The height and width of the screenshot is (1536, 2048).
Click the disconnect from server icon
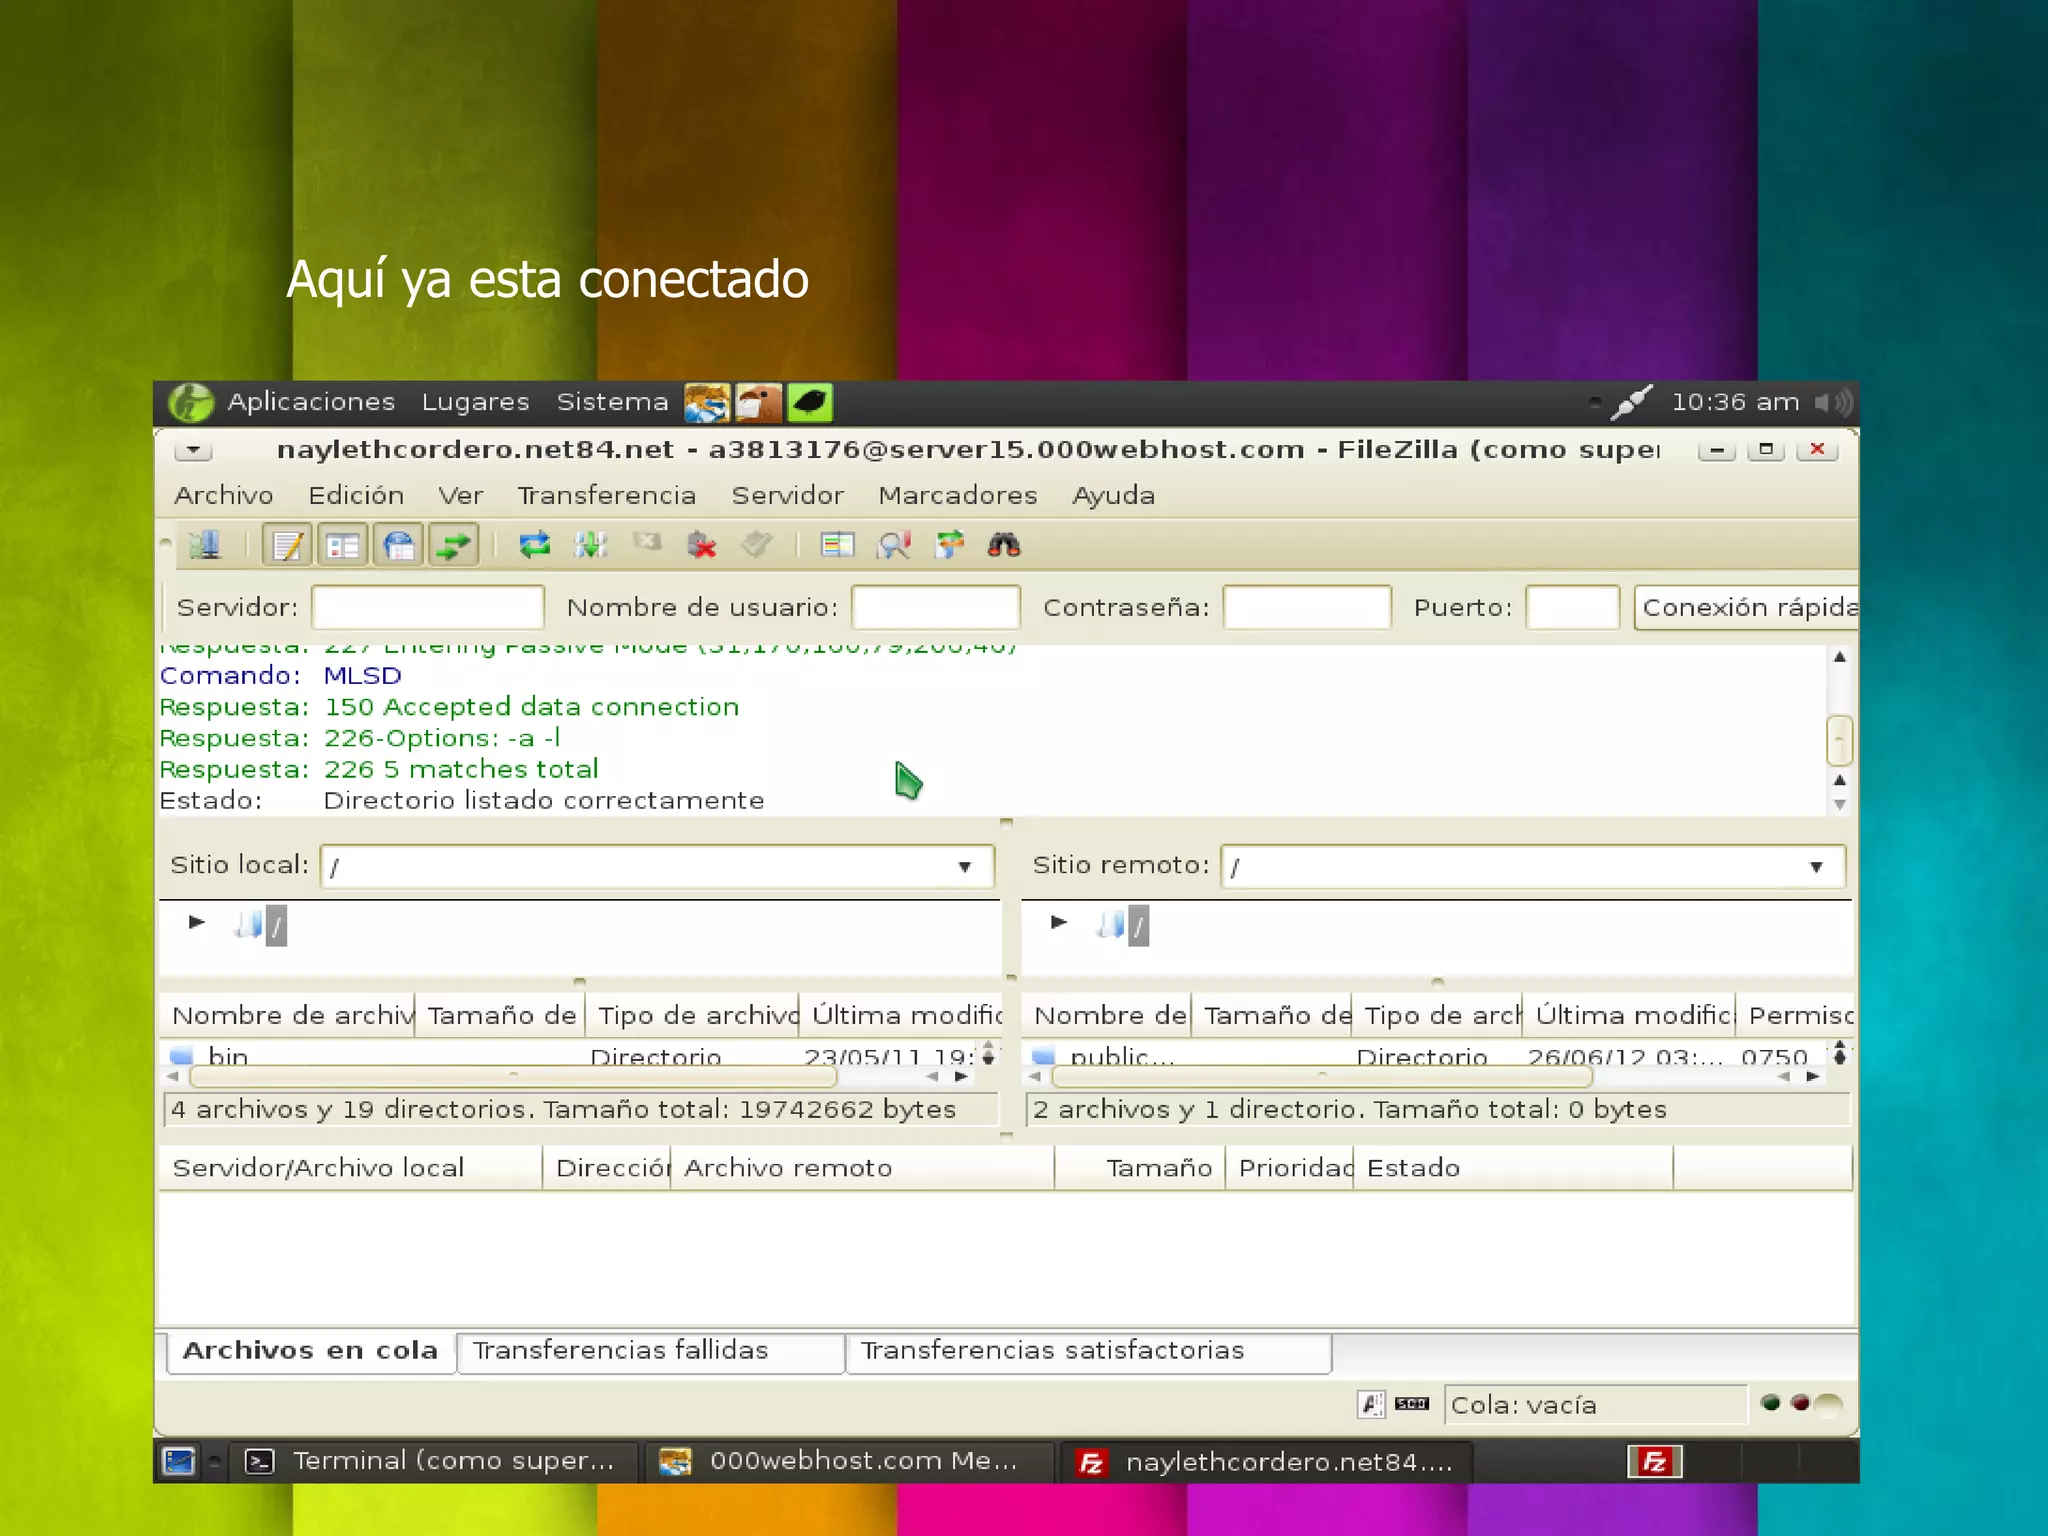(x=702, y=545)
